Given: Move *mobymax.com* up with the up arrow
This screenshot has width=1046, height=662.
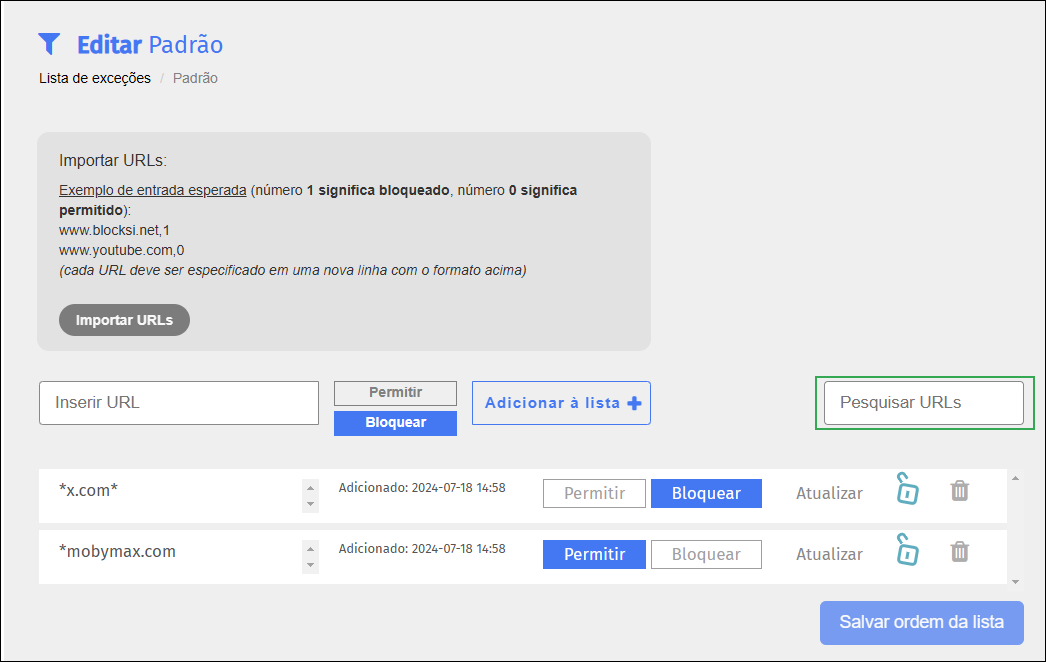Looking at the screenshot, I should click(x=310, y=549).
